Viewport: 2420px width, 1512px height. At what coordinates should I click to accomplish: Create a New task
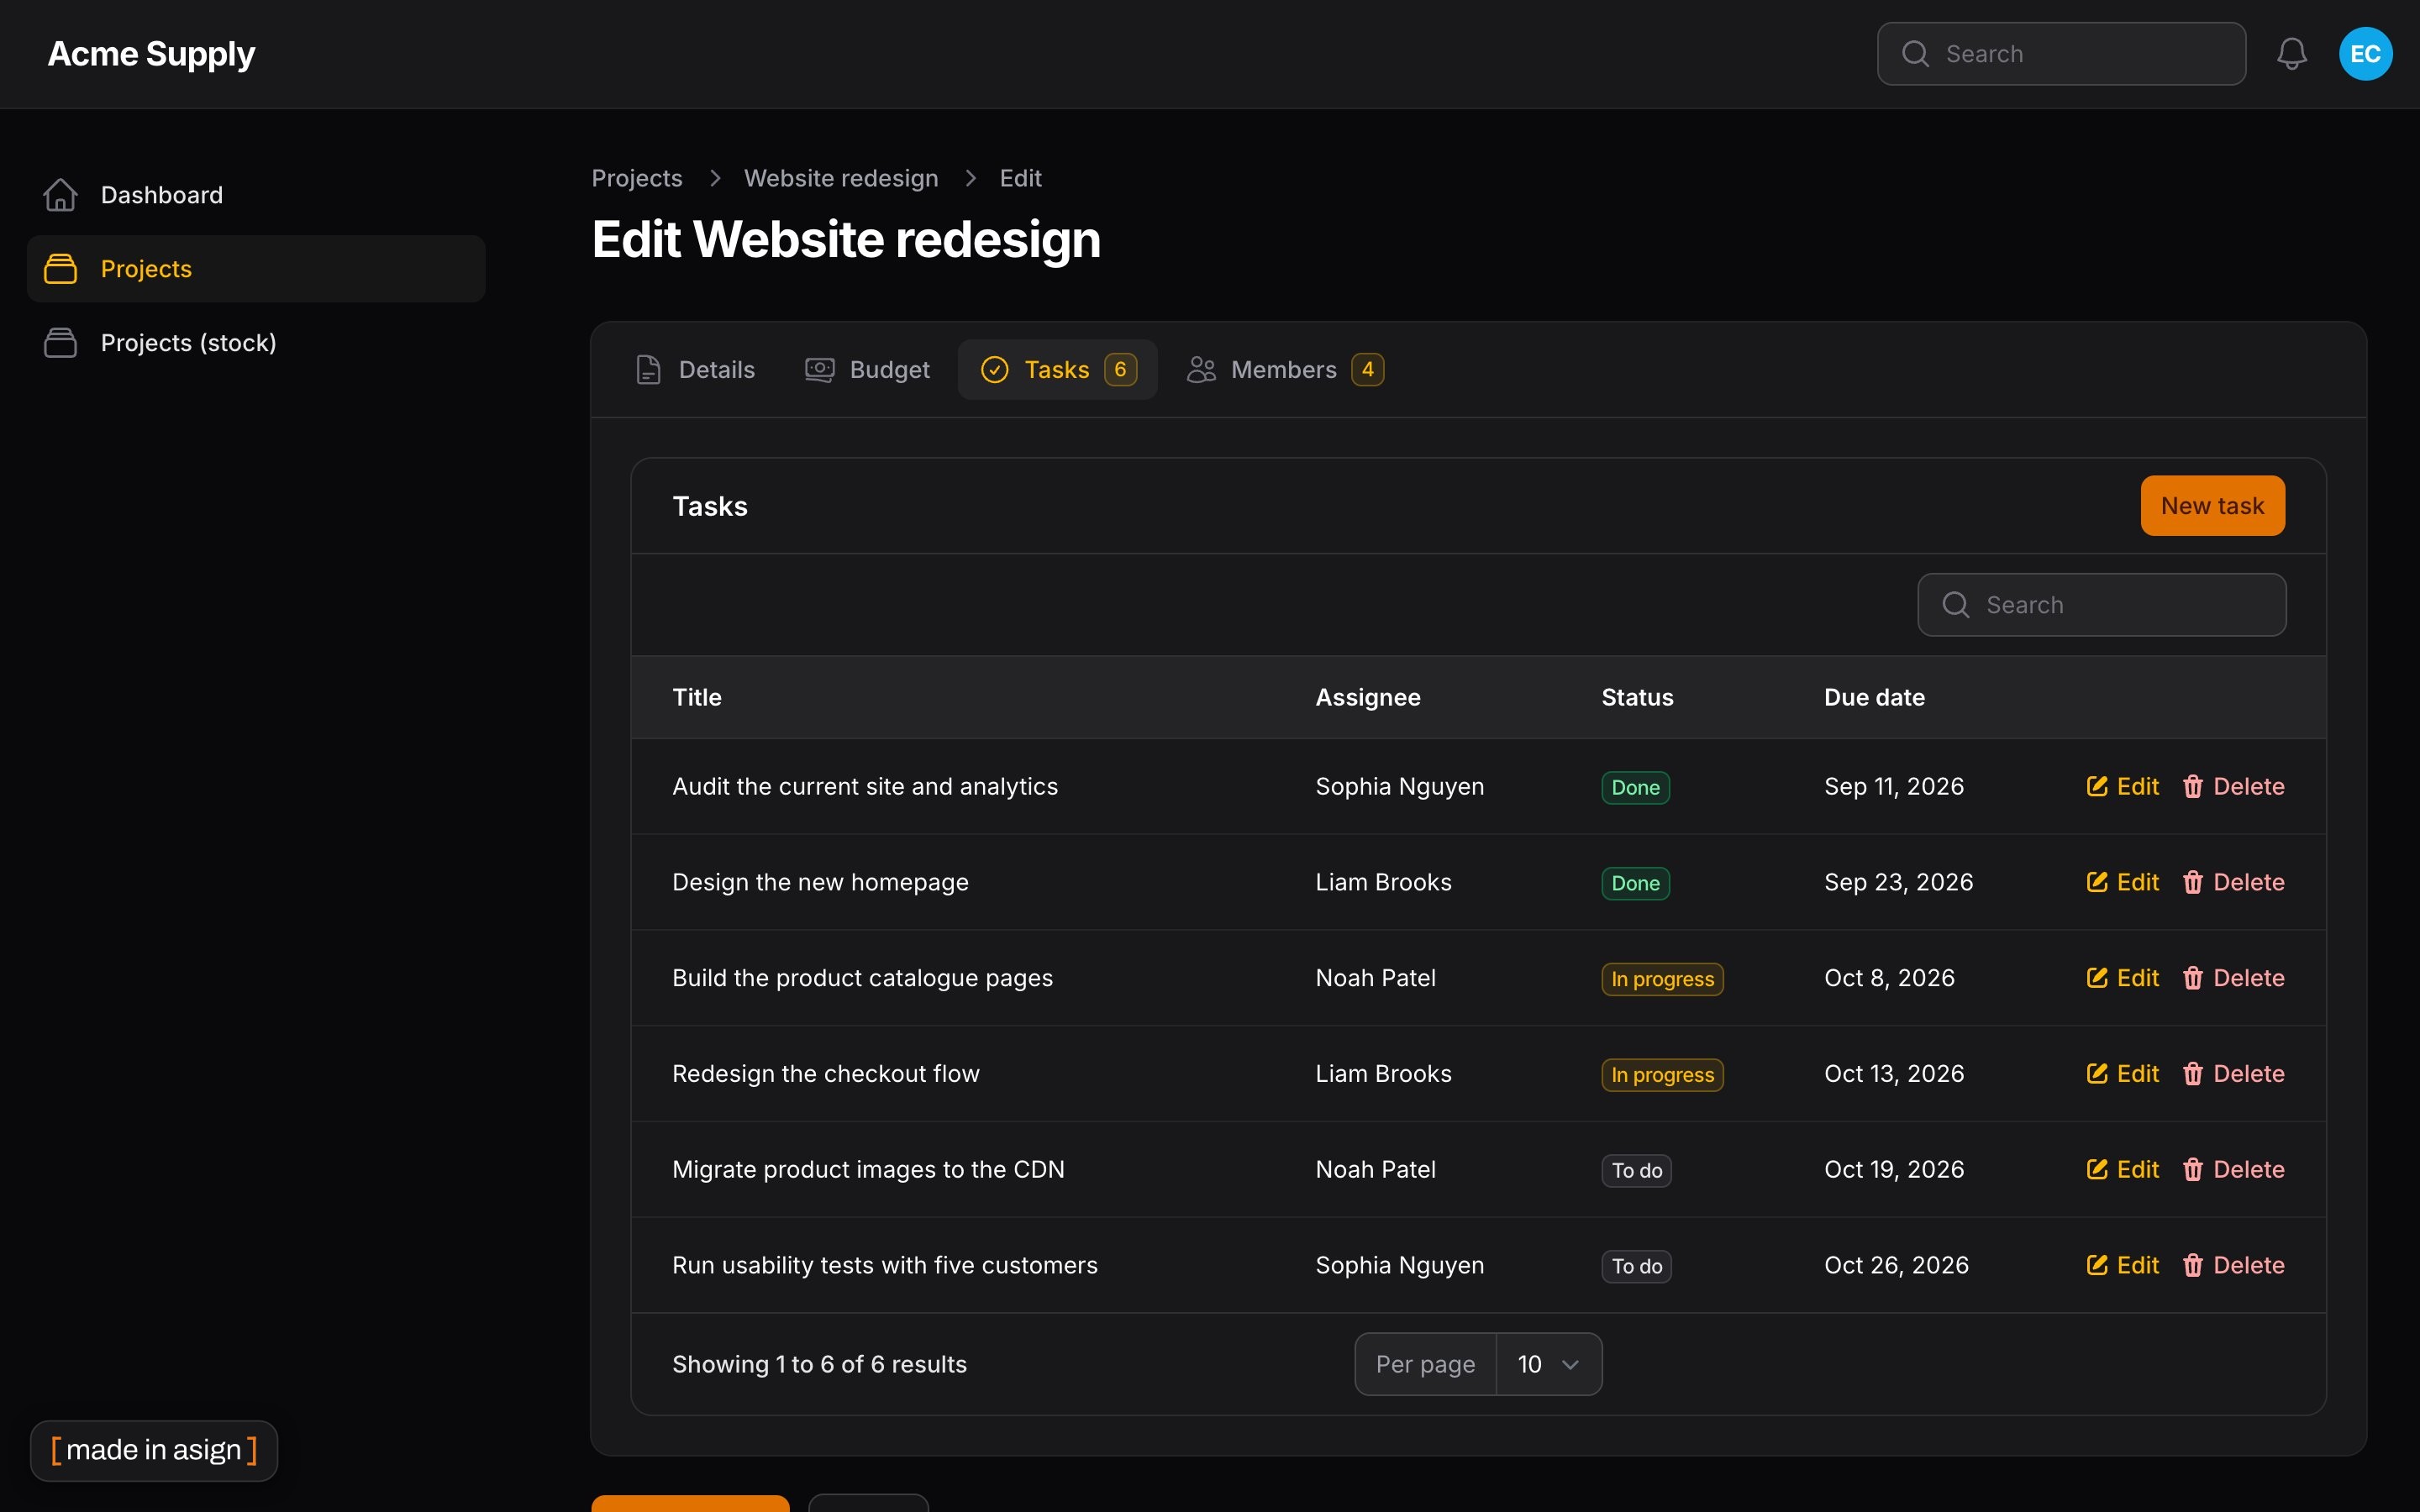pyautogui.click(x=2212, y=506)
